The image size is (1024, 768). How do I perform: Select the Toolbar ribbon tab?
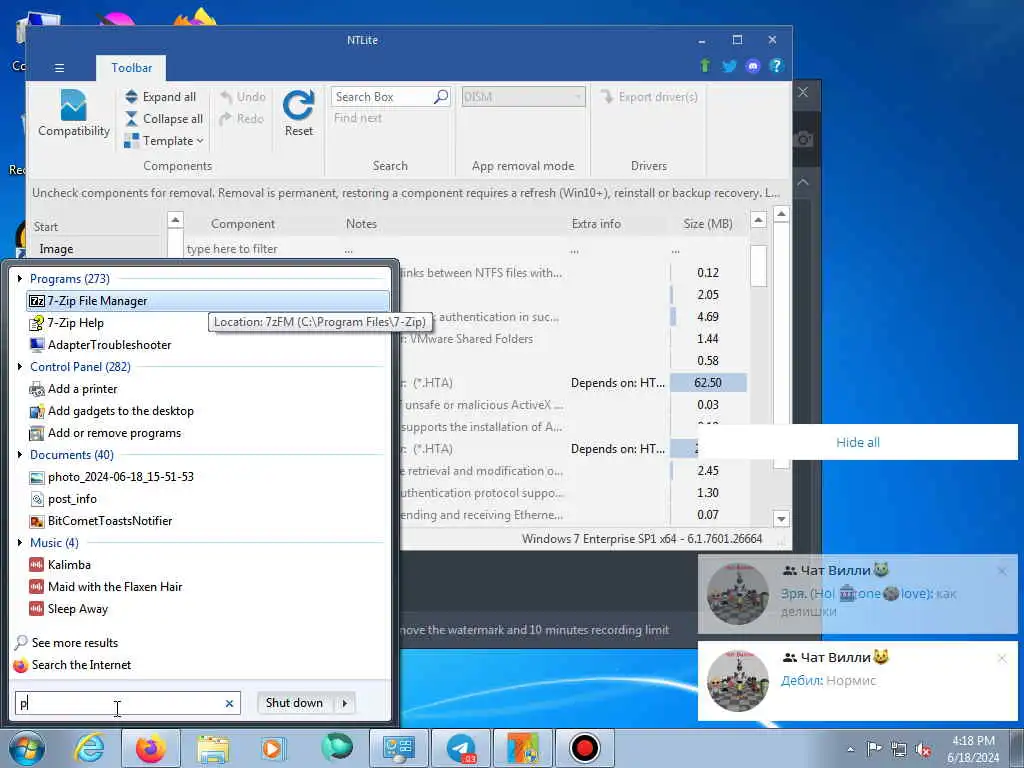pos(131,68)
